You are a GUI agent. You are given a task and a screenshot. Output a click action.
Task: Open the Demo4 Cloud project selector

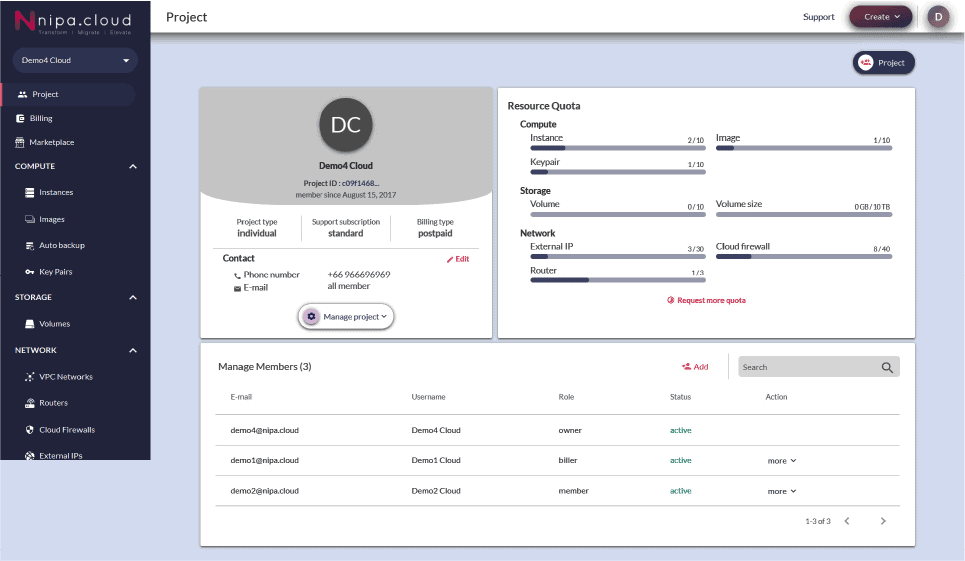pos(75,60)
